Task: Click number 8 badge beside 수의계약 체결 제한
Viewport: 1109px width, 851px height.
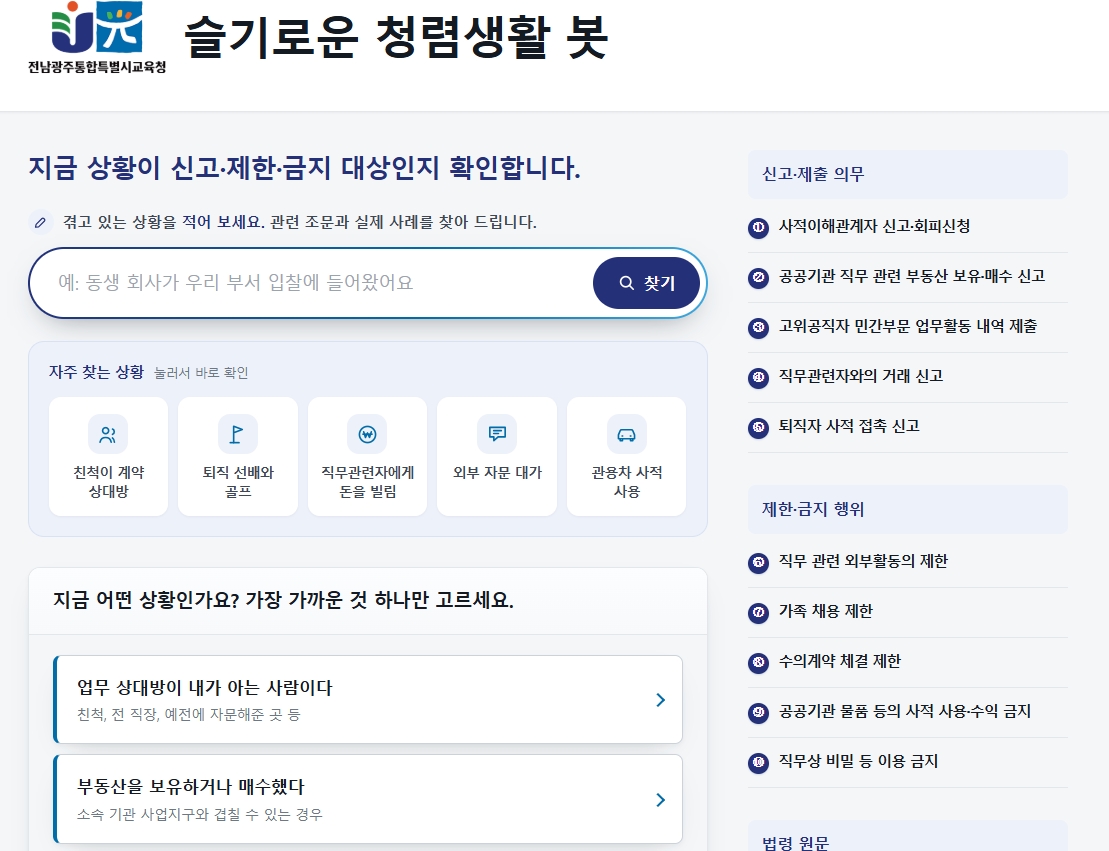Action: 758,663
